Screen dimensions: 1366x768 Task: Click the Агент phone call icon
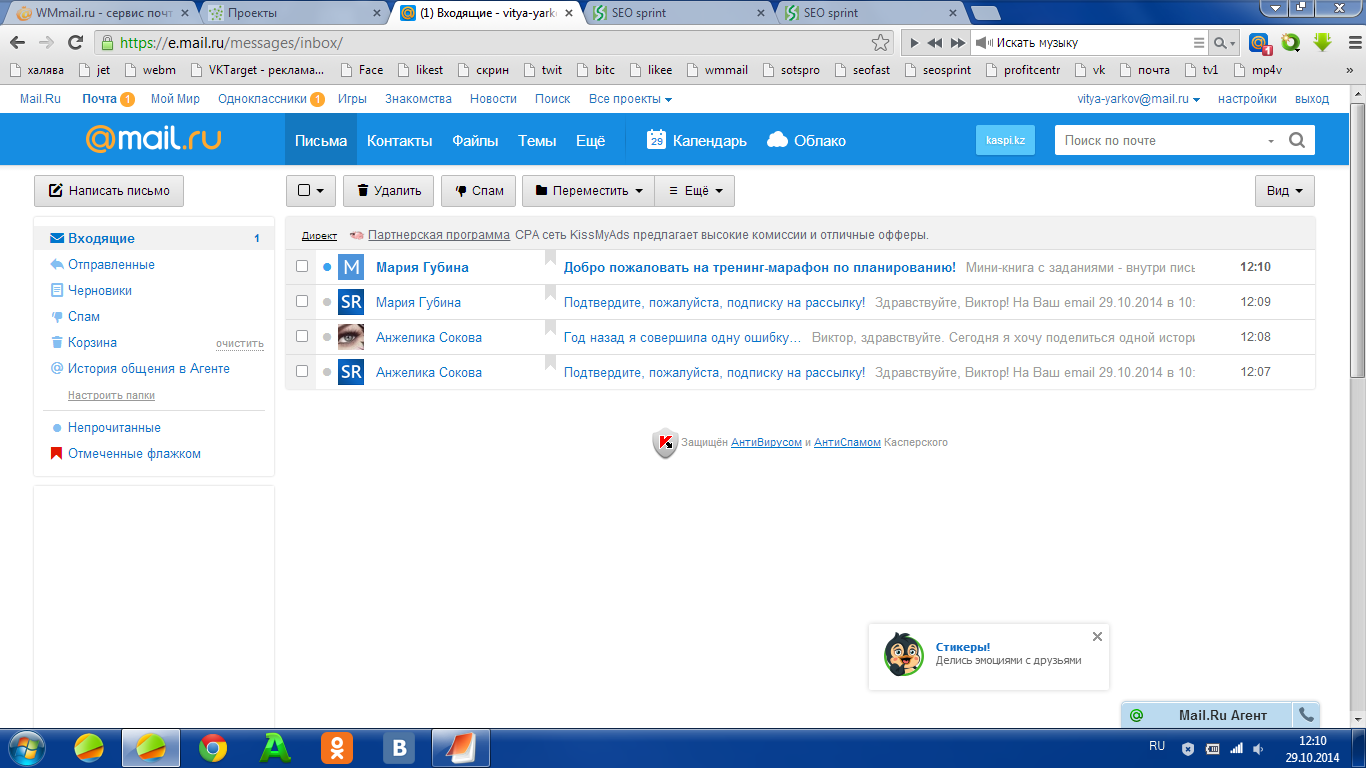[1306, 715]
